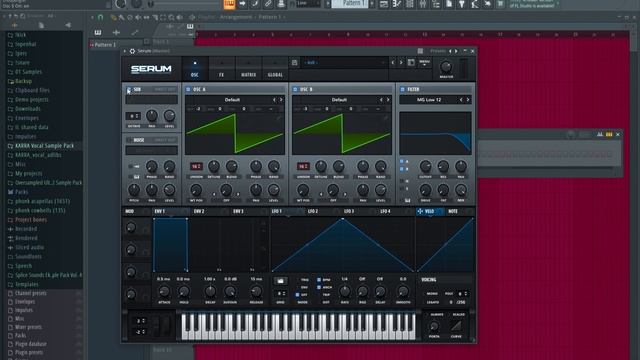The height and width of the screenshot is (360, 640).
Task: Open the mixer from FL Studio toolbar
Action: pyautogui.click(x=422, y=4)
